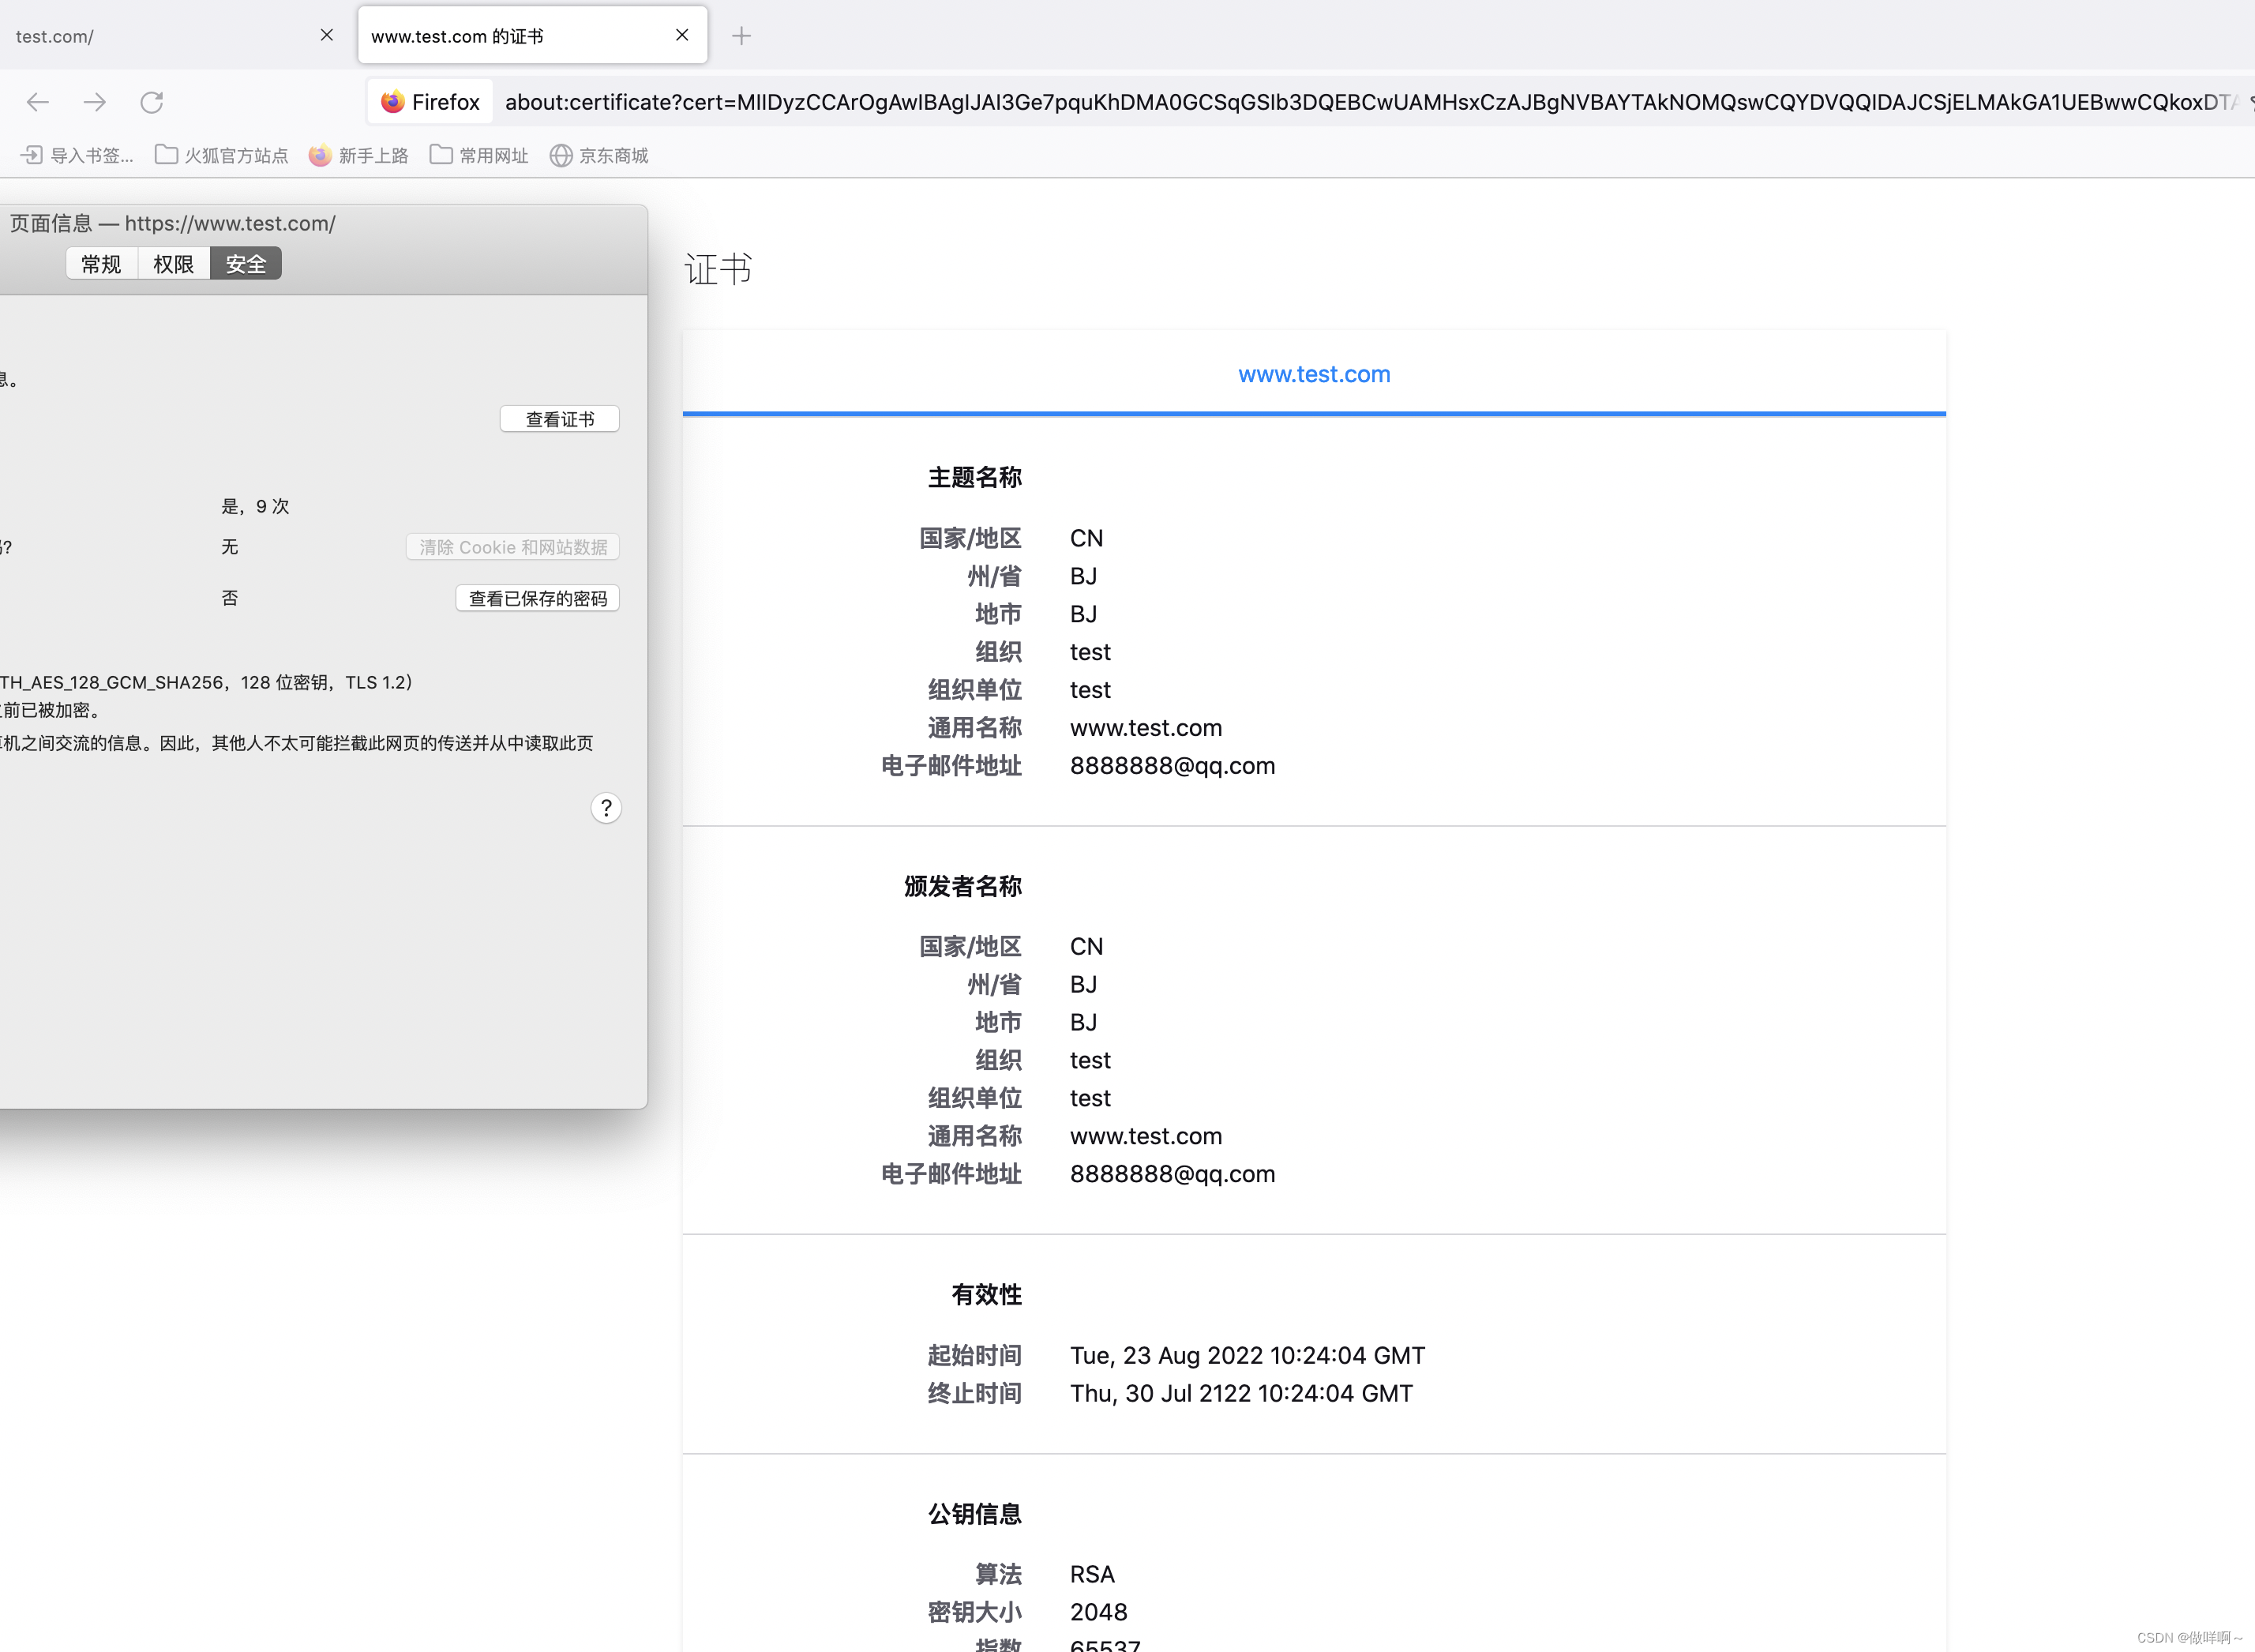
Task: Click the 终止时间 Thu, 30 Jul 2122 value
Action: click(1241, 1394)
